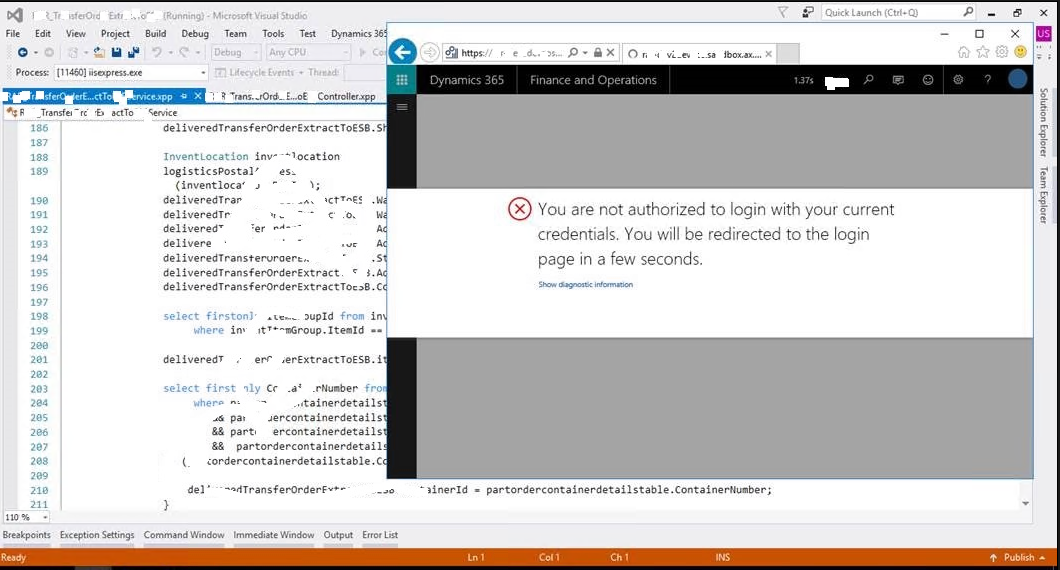
Task: Click the browser Forward arrow button
Action: click(429, 52)
